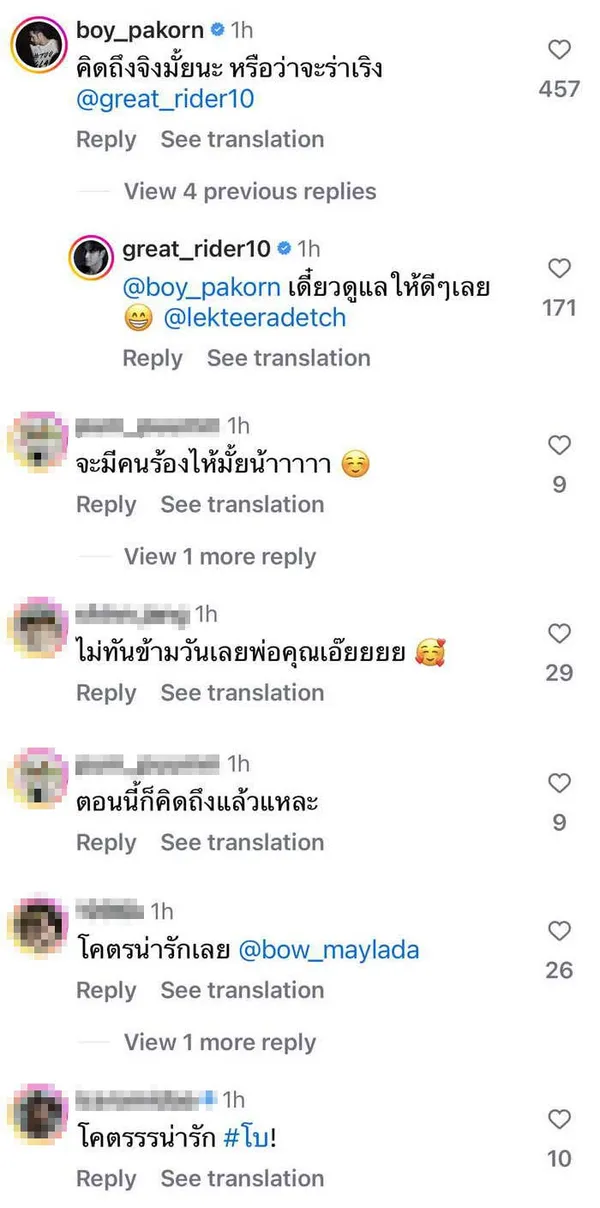Image resolution: width=600 pixels, height=1208 pixels.
Task: Reply to boy_pakorn's comment
Action: (106, 139)
